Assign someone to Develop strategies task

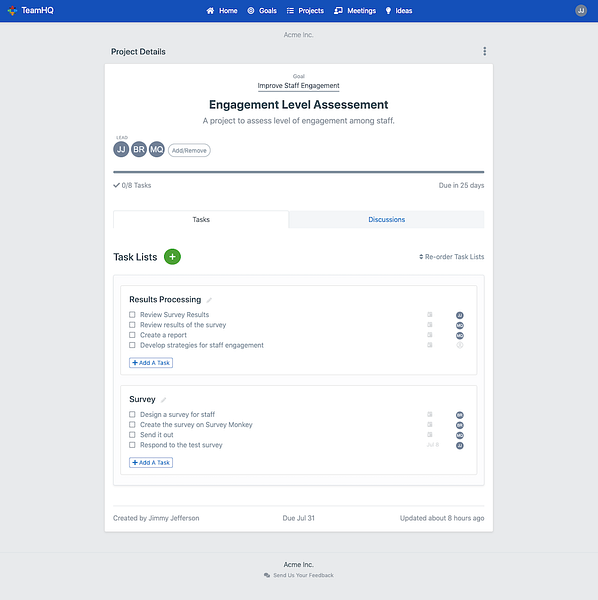pos(460,345)
